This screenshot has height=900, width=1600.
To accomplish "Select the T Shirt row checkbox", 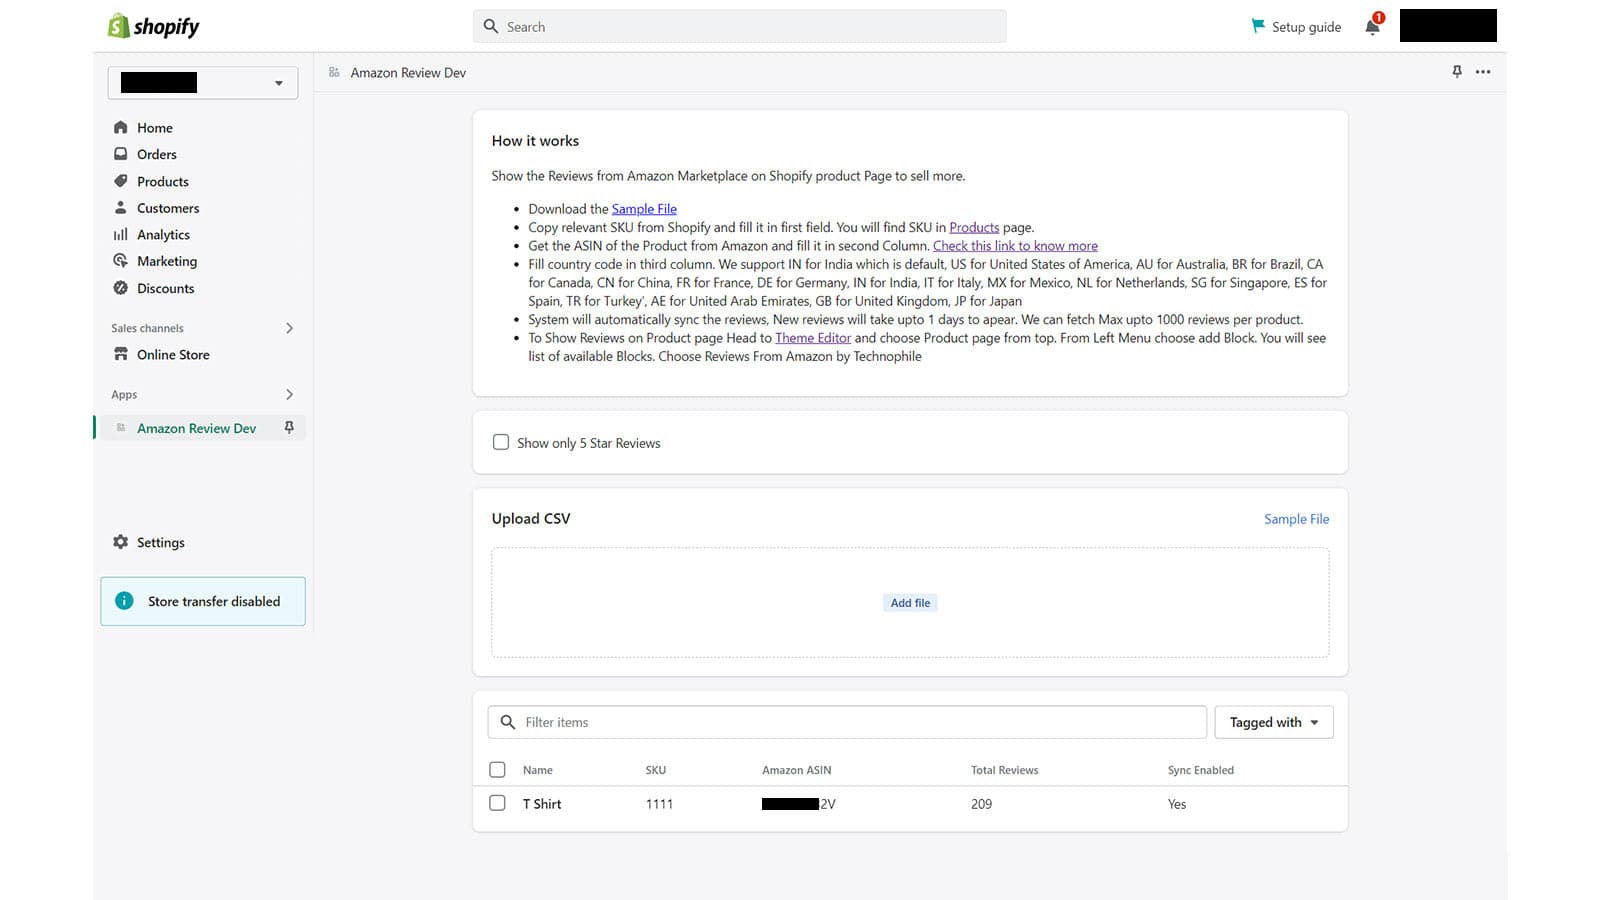I will pos(497,803).
